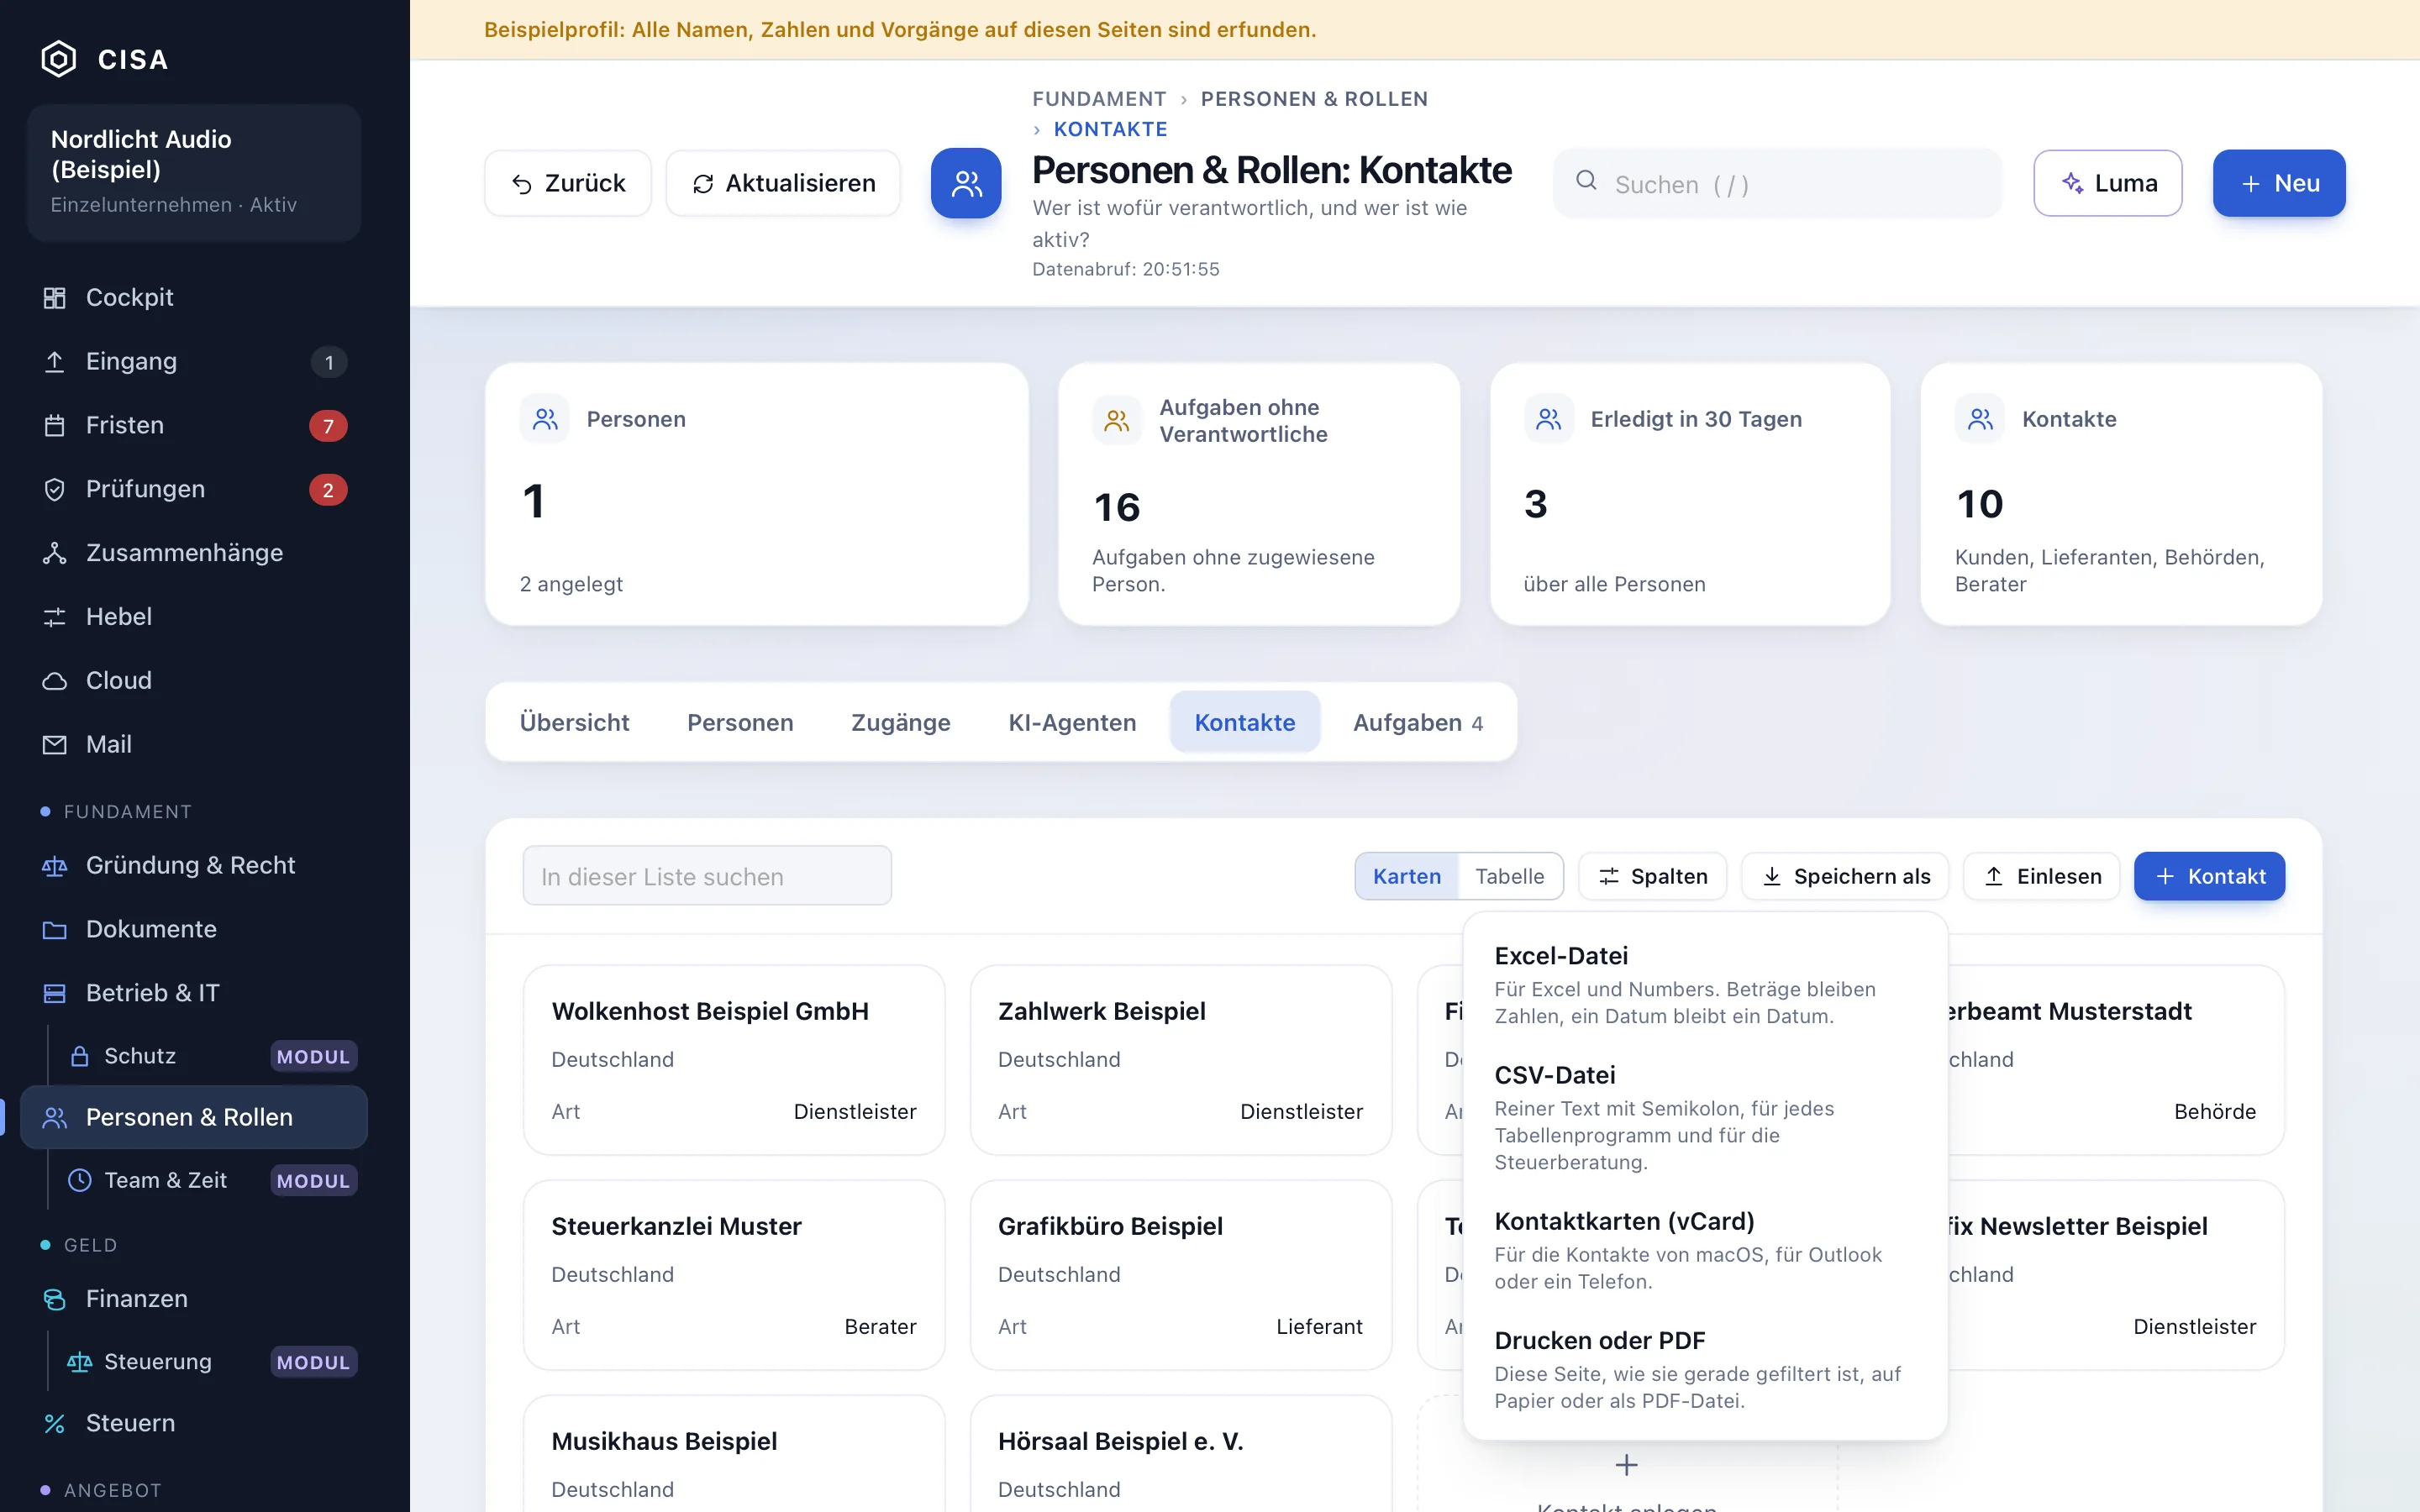Open Dokumente folder entry
Screen dimensions: 2420x1512
pos(194,929)
